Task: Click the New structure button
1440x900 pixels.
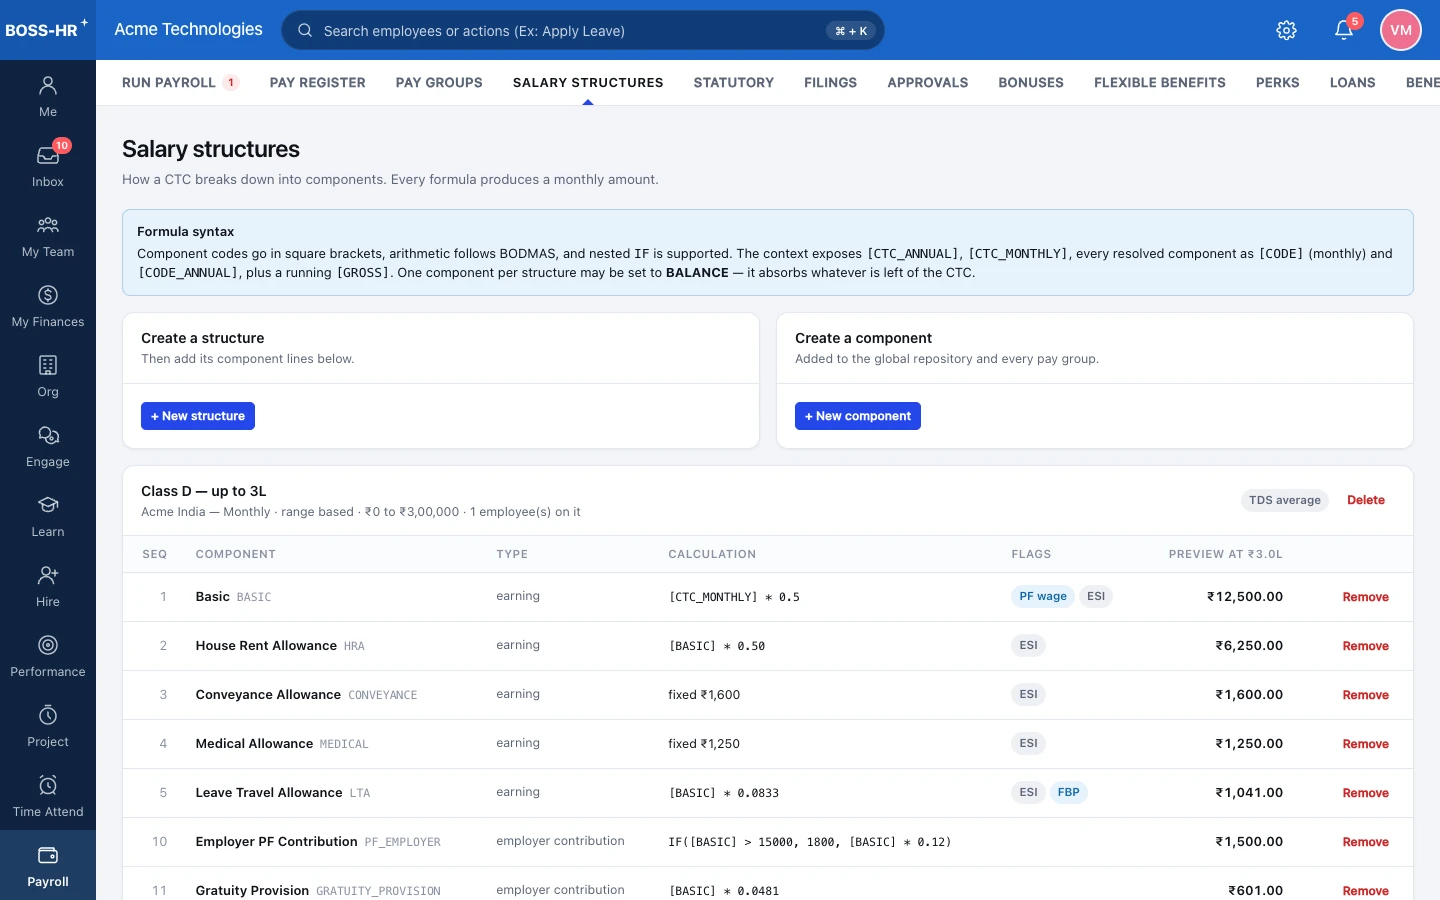Action: click(198, 416)
